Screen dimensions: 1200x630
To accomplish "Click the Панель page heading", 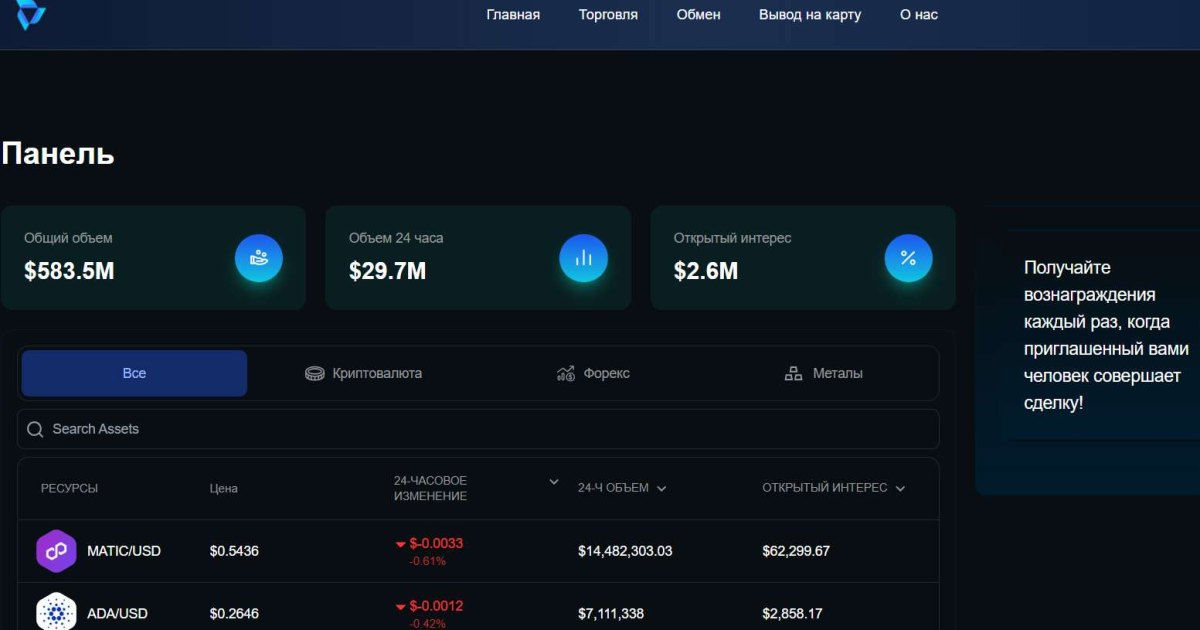I will coord(58,153).
